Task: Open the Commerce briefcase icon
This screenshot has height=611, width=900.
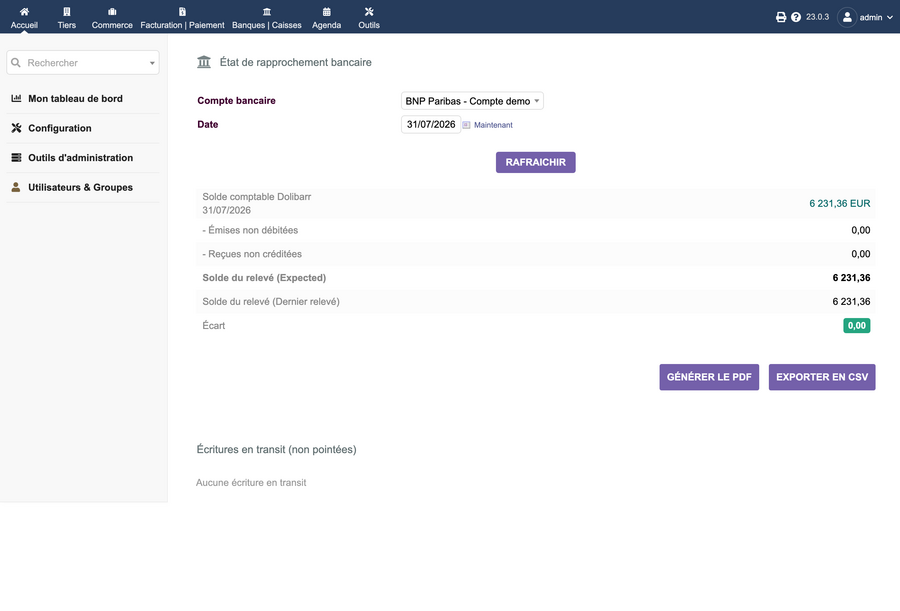Action: pos(112,11)
